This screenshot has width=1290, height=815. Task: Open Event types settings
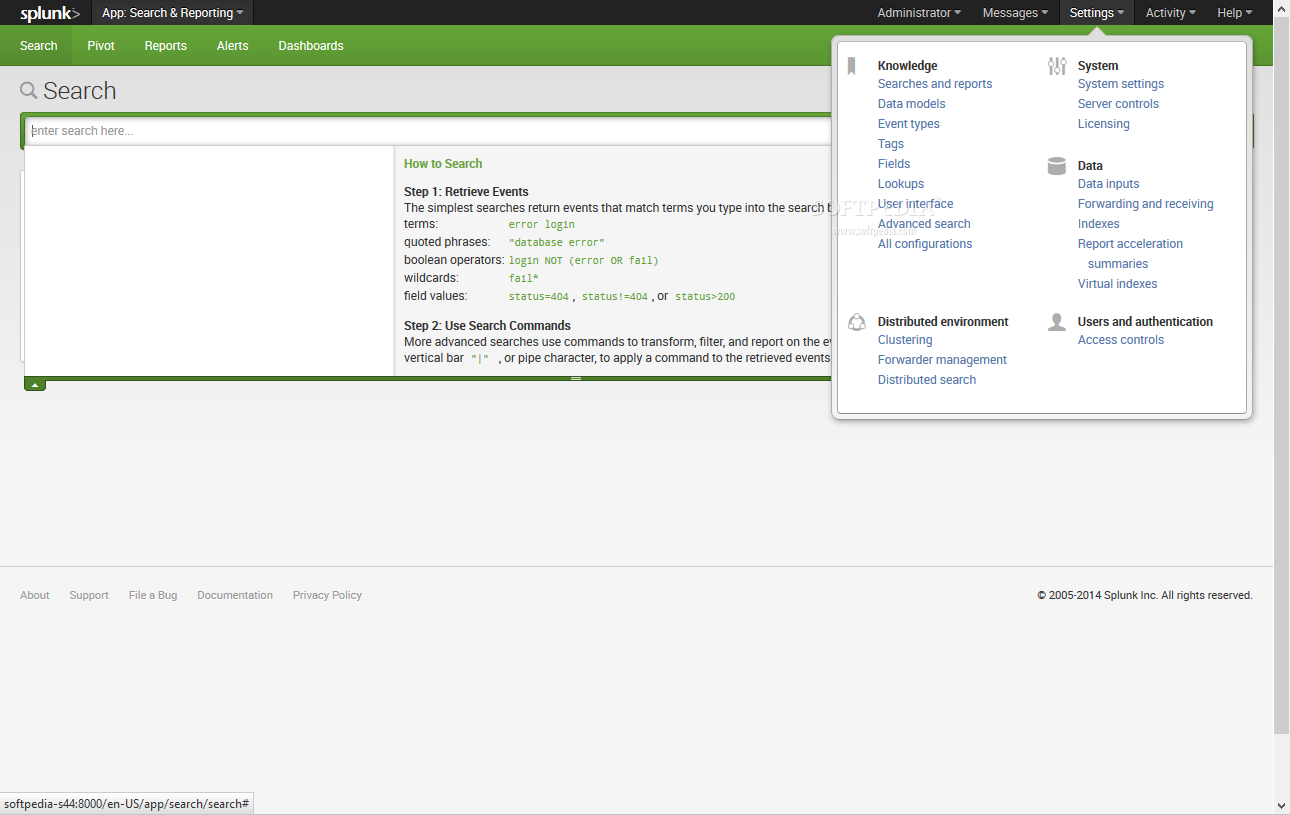coord(909,124)
